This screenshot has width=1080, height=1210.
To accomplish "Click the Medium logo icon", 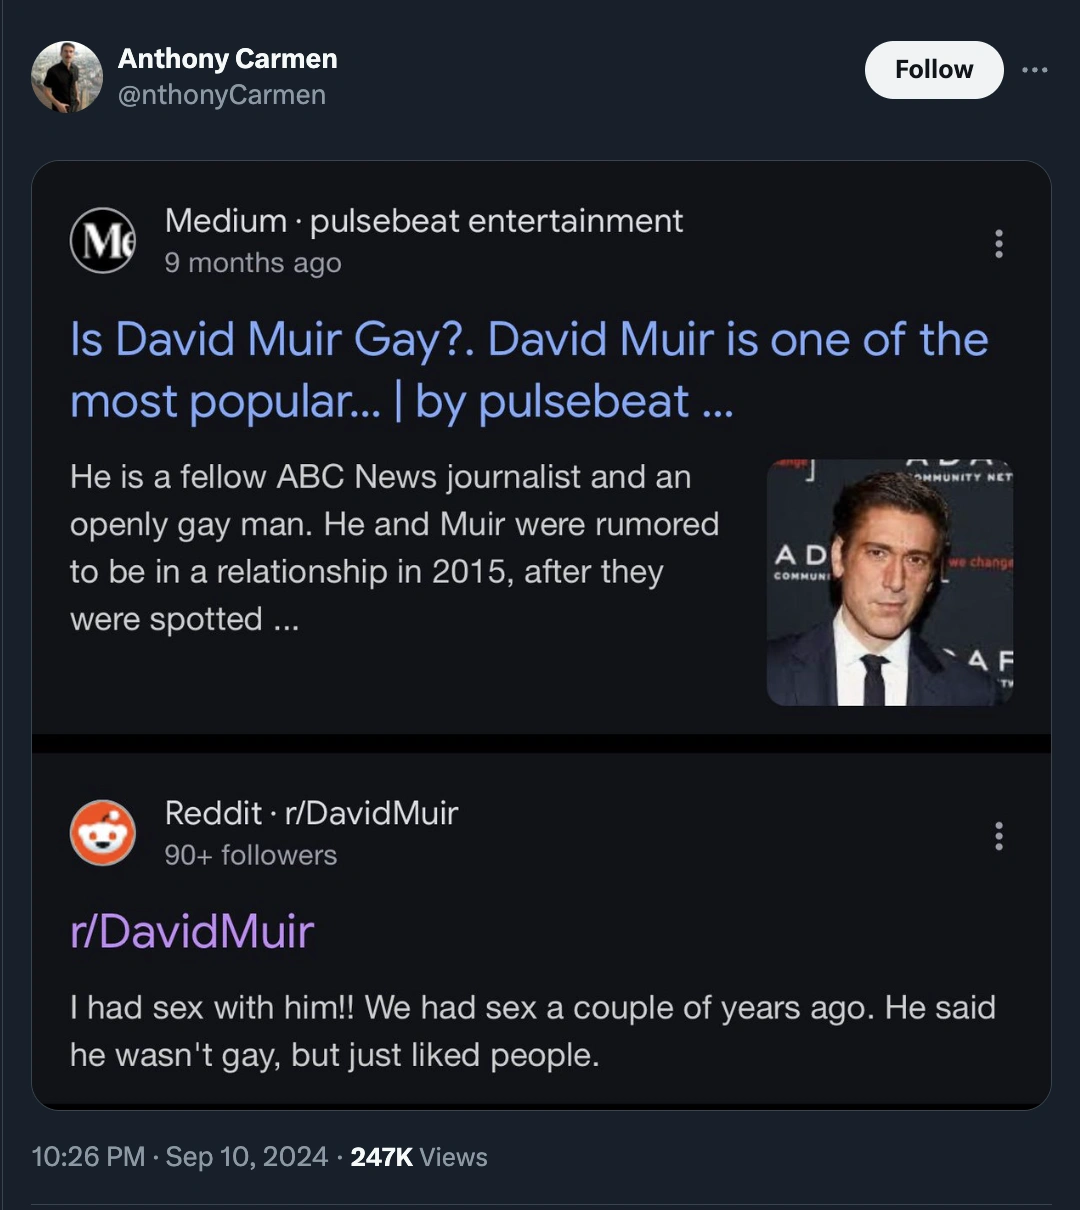I will [103, 241].
